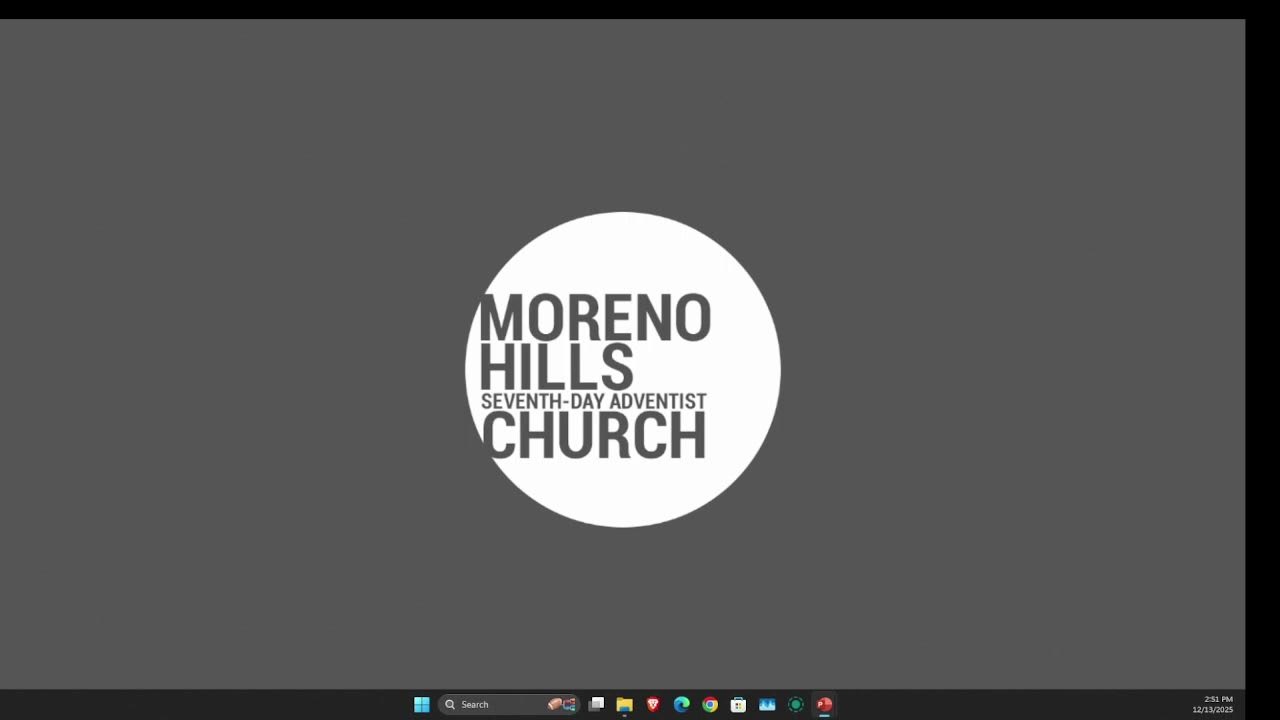Click the Moreno Hills Church logo slide
The width and height of the screenshot is (1280, 720).
pos(623,369)
